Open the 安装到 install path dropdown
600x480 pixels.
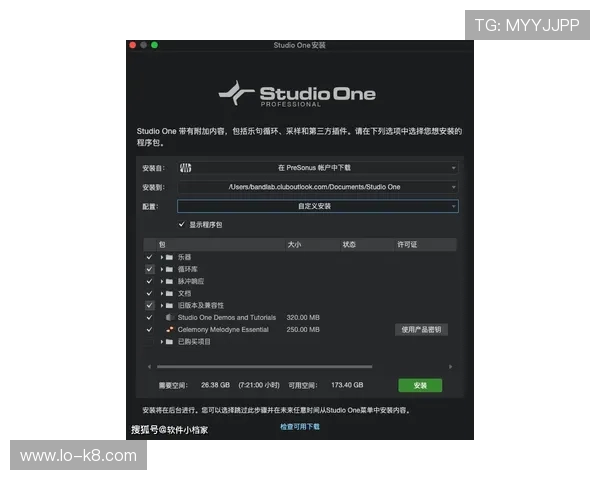[x=318, y=187]
